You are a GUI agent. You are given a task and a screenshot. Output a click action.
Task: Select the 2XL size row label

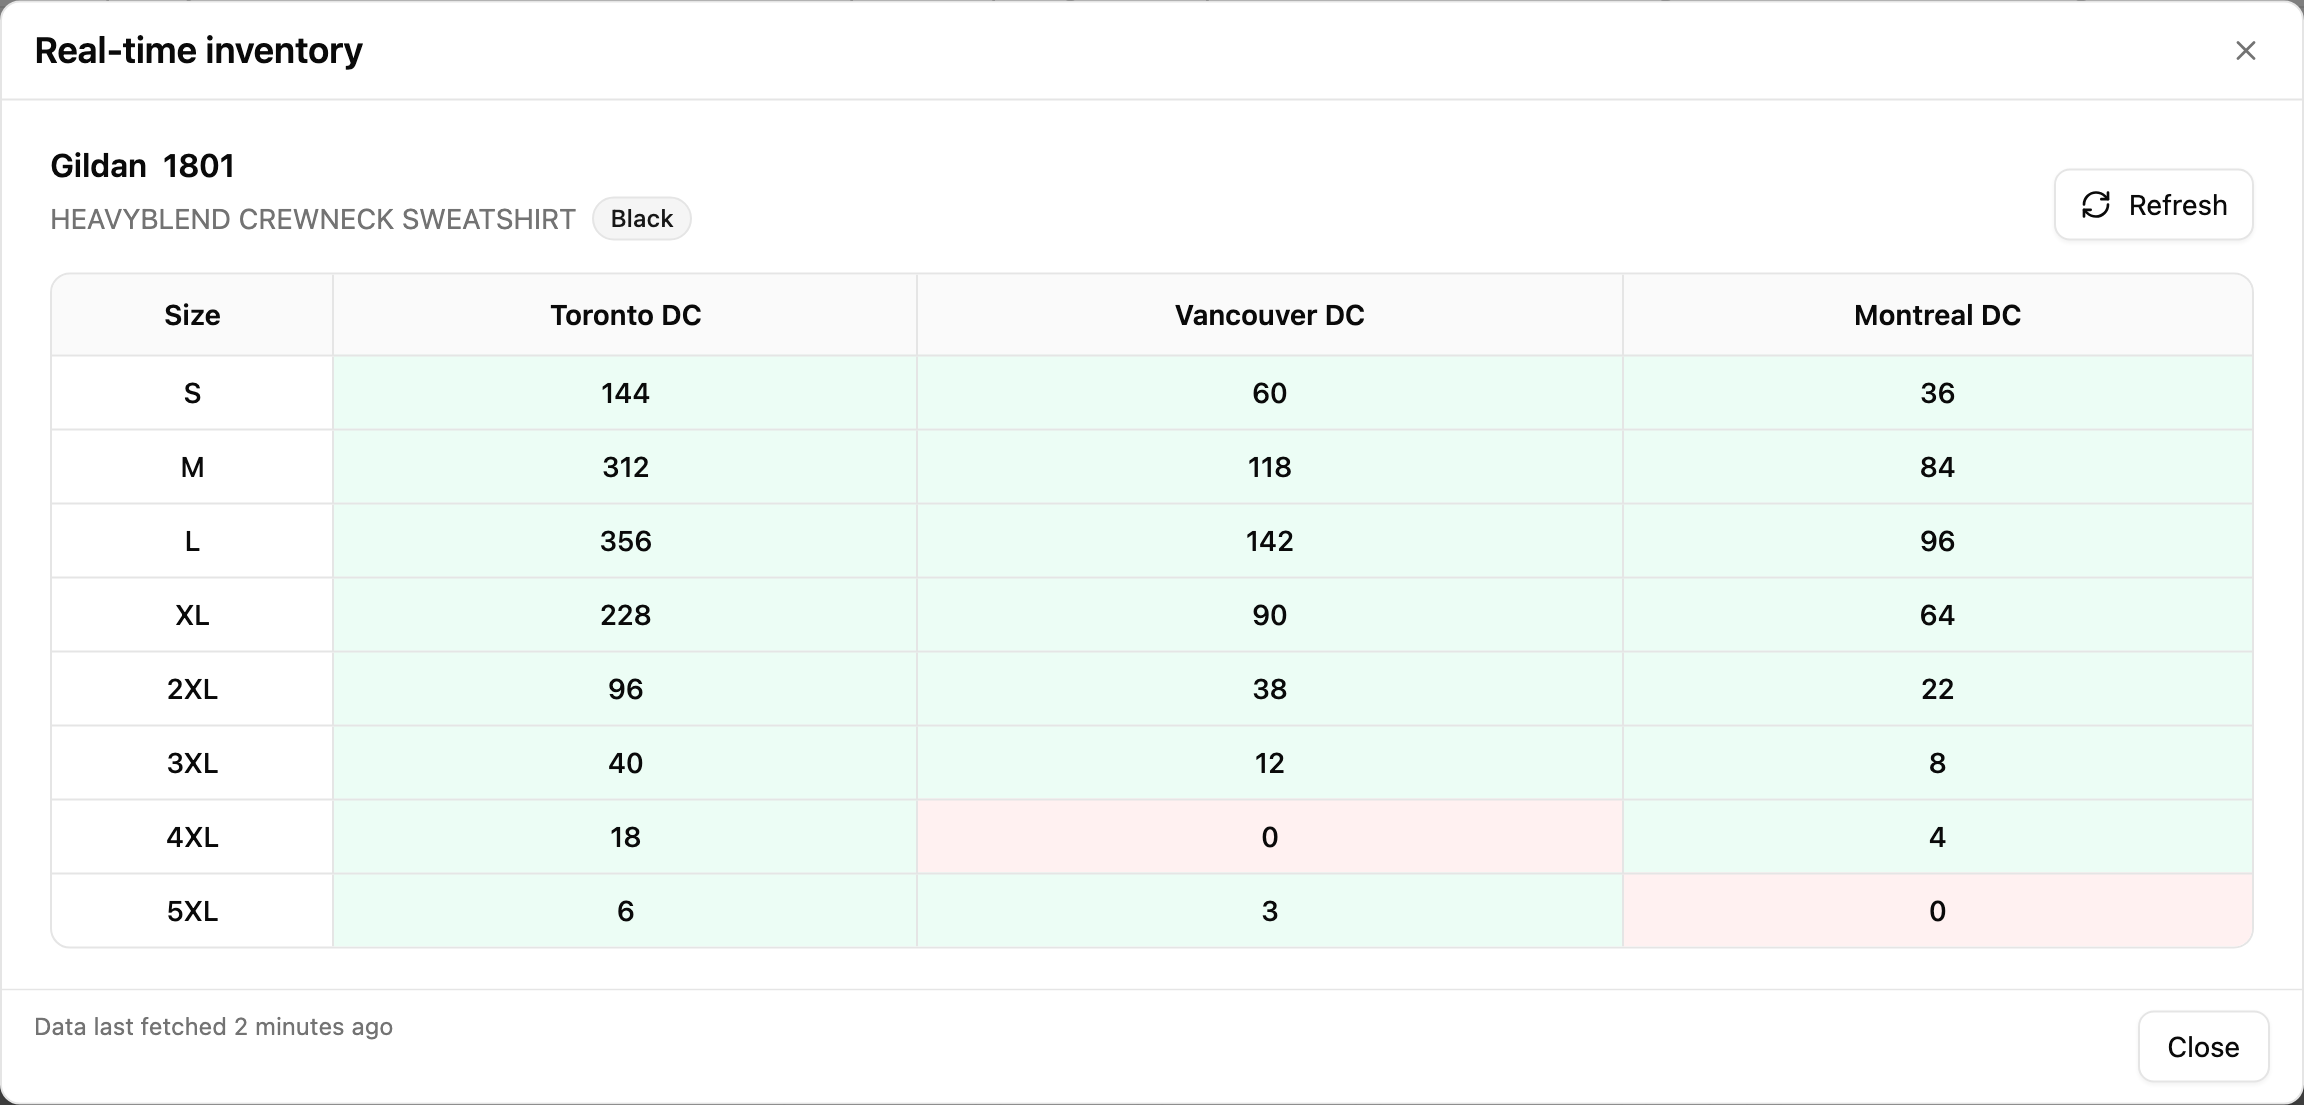point(192,689)
